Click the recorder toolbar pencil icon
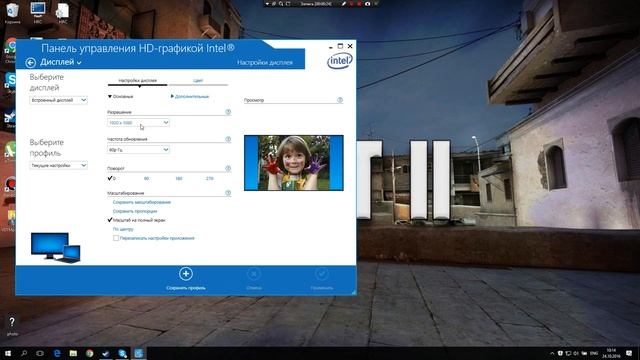Viewport: 640px width, 360px height. coord(344,4)
